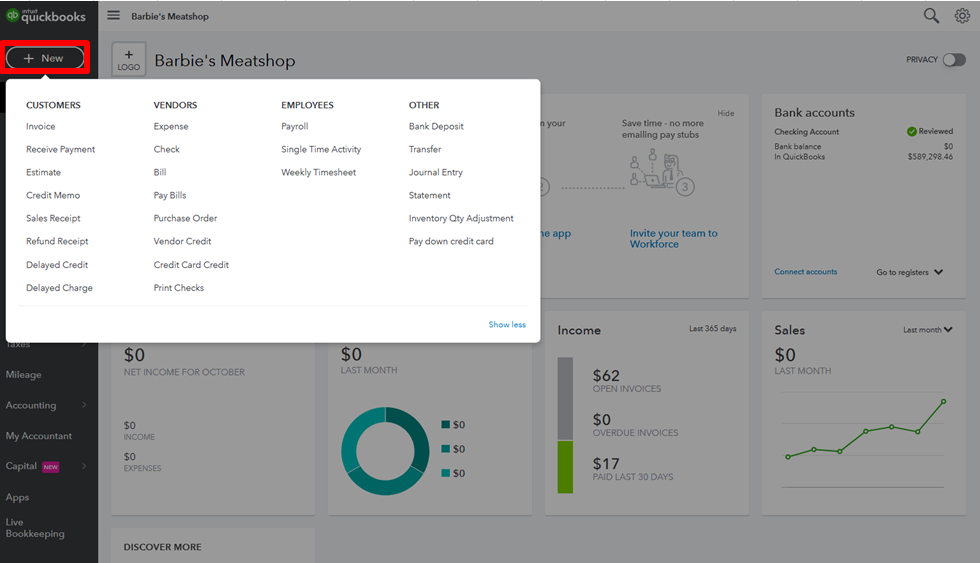Click the $62 open invoices amount
The height and width of the screenshot is (563, 980).
click(606, 376)
